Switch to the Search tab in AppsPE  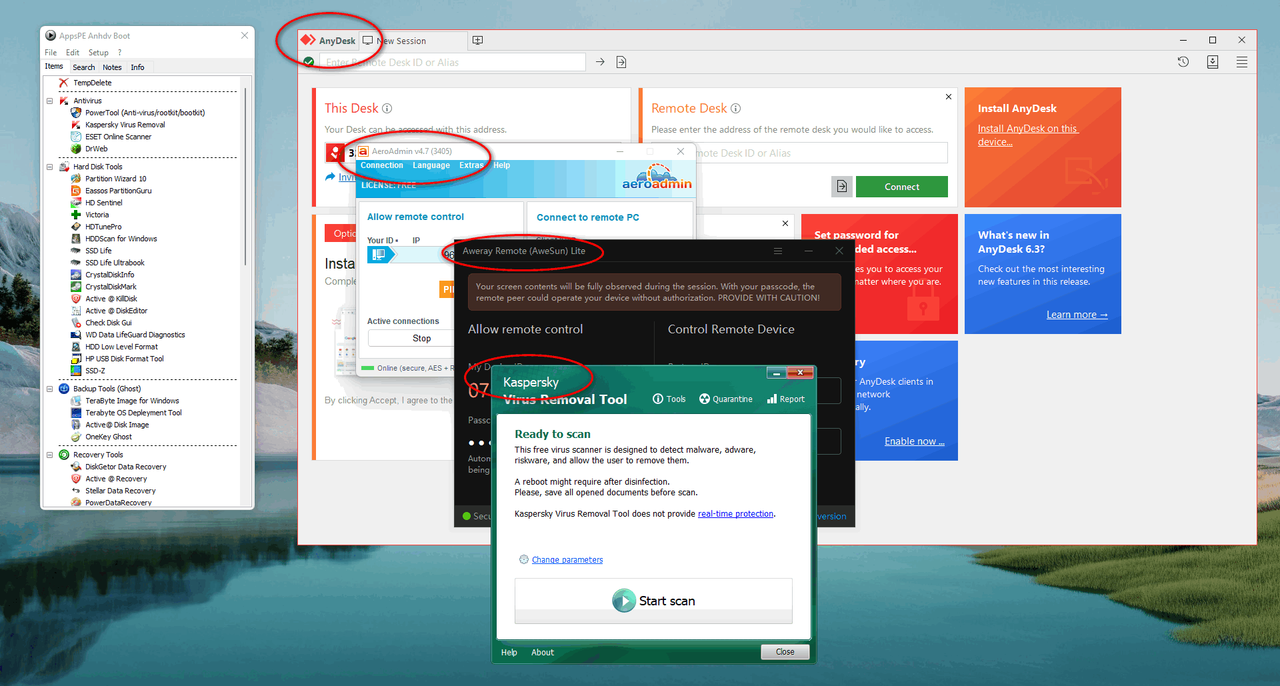(x=84, y=67)
